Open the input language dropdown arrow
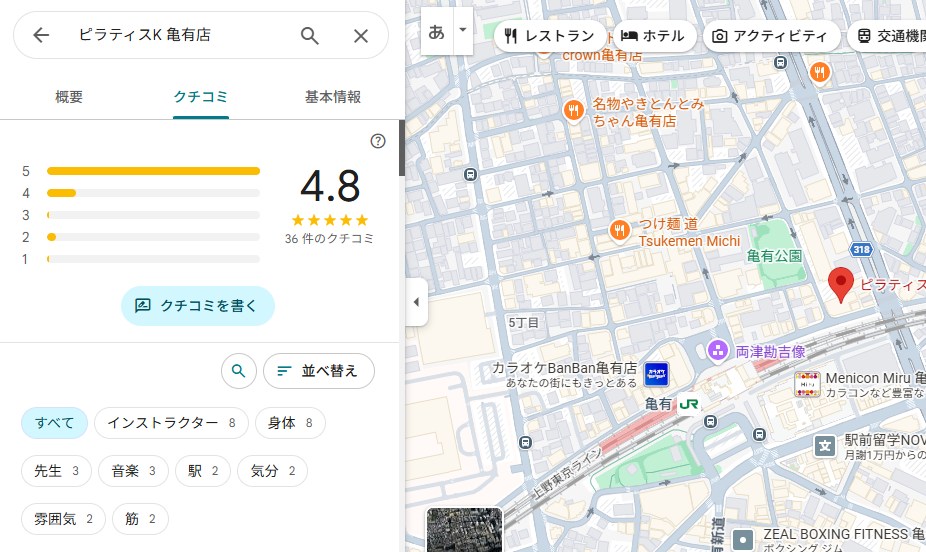 pyautogui.click(x=462, y=30)
